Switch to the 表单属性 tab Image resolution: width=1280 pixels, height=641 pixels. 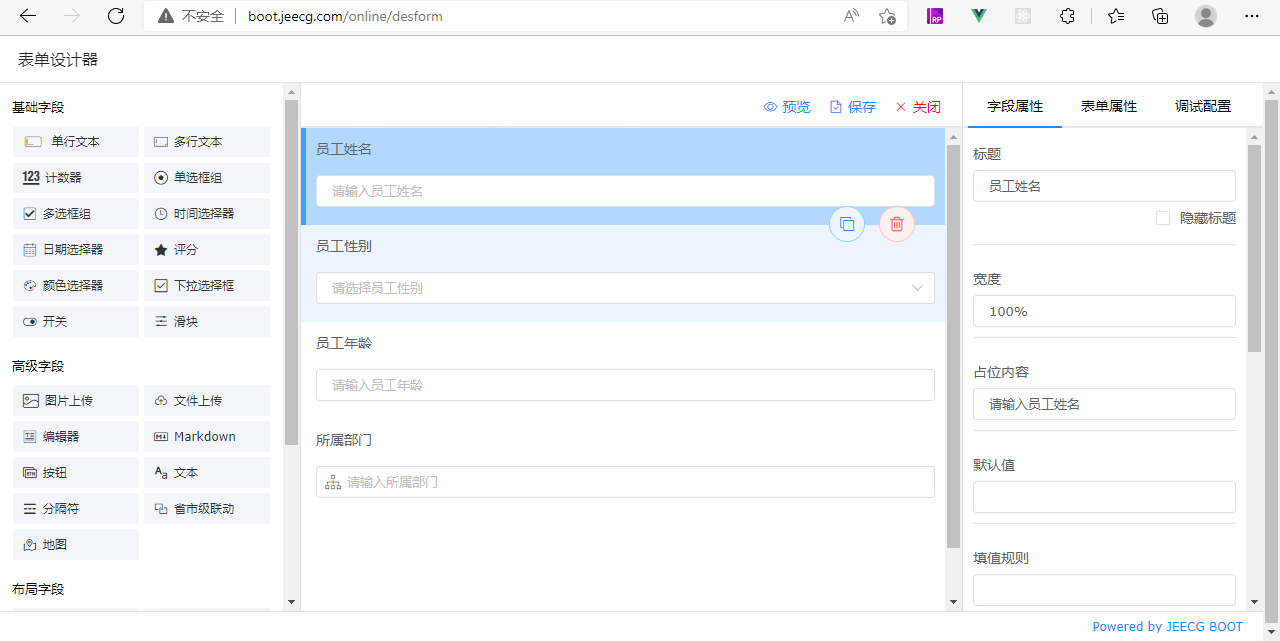coord(1109,106)
